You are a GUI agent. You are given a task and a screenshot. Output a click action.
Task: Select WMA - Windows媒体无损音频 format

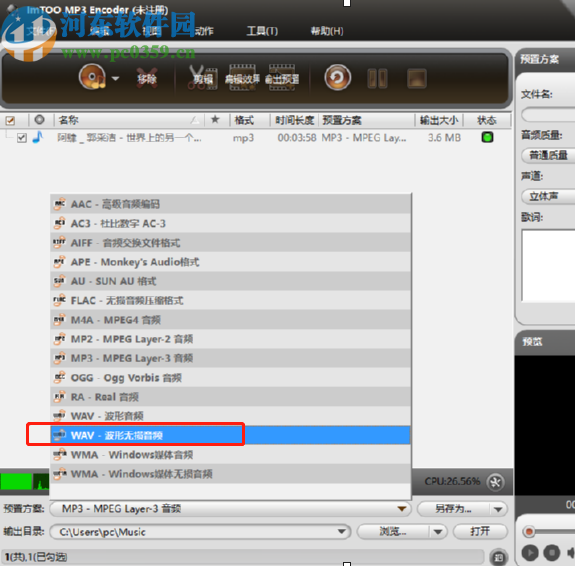[x=230, y=474]
